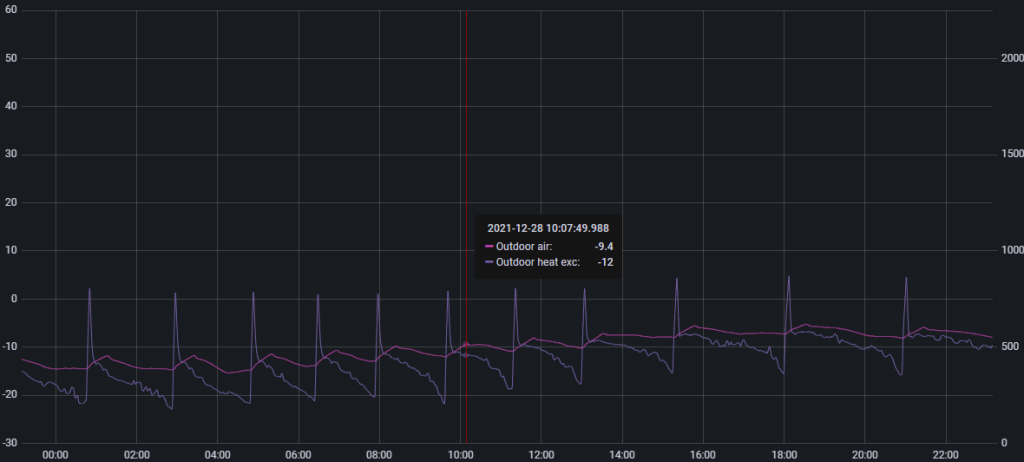Viewport: 1024px width, 462px height.
Task: Select the 22:00 tick label on time axis
Action: click(946, 454)
